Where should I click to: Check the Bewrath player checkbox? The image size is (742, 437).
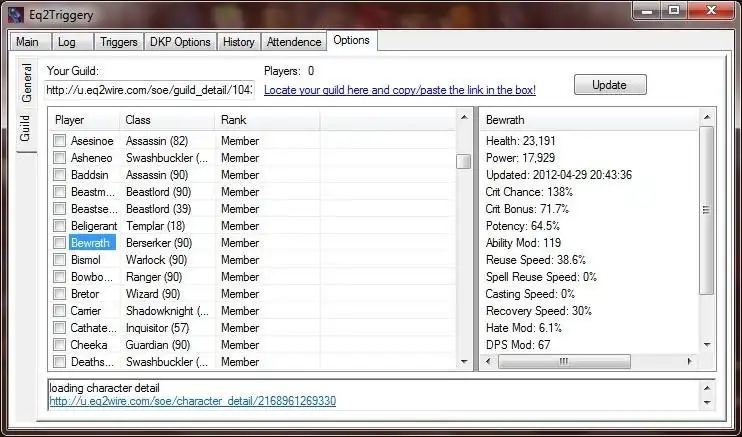[60, 243]
